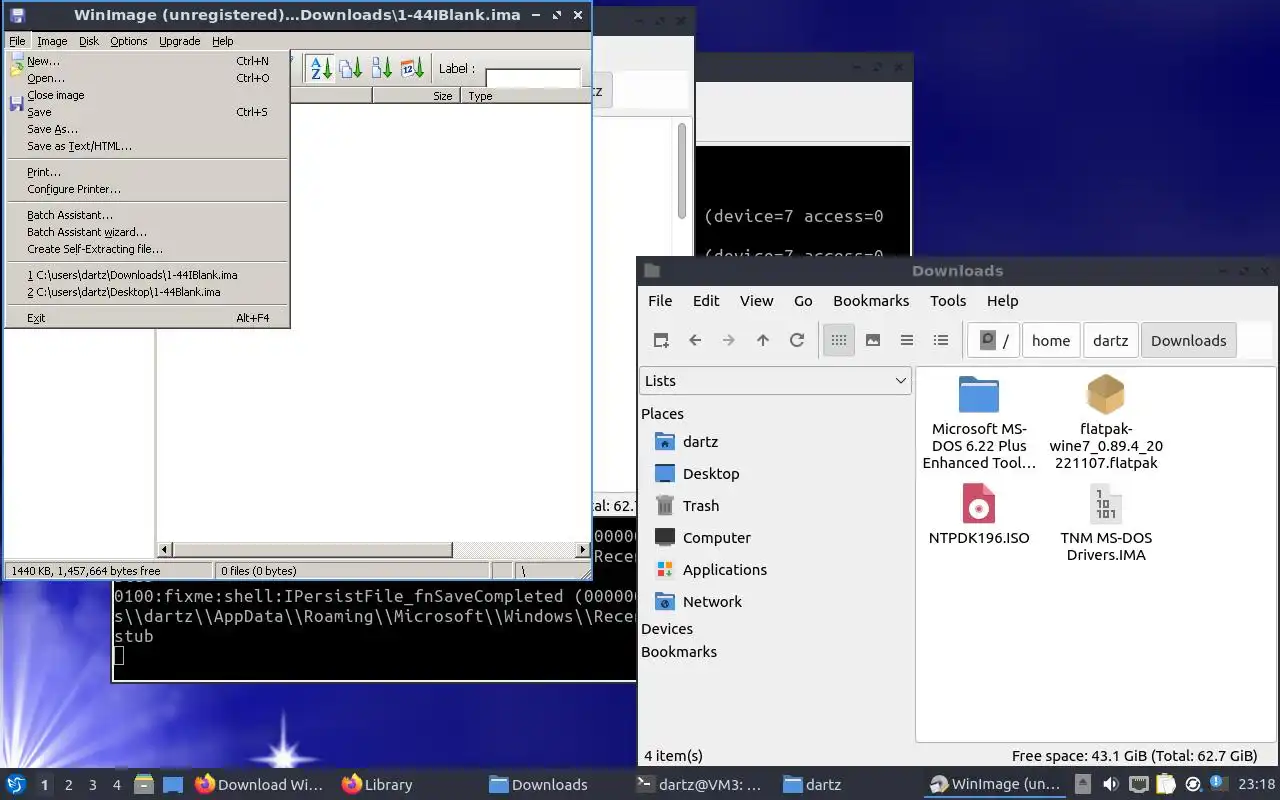Choose Print... from the File menu

coord(147,172)
